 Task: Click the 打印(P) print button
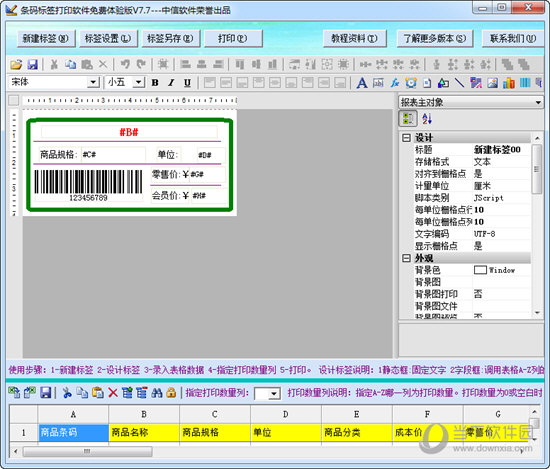coord(233,38)
